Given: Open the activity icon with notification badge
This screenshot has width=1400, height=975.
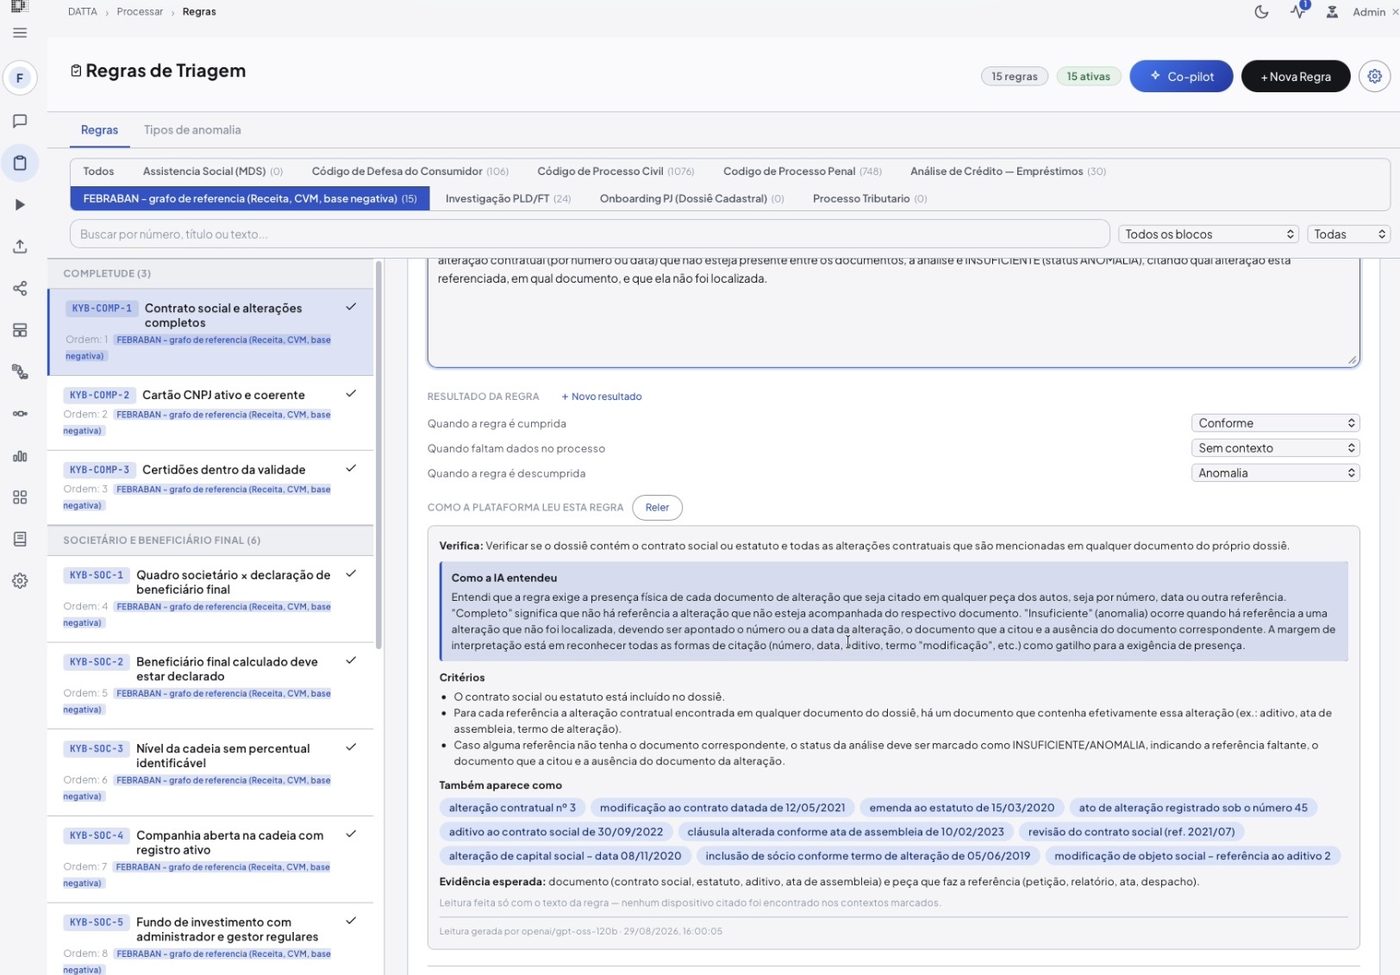Looking at the screenshot, I should (x=1298, y=12).
